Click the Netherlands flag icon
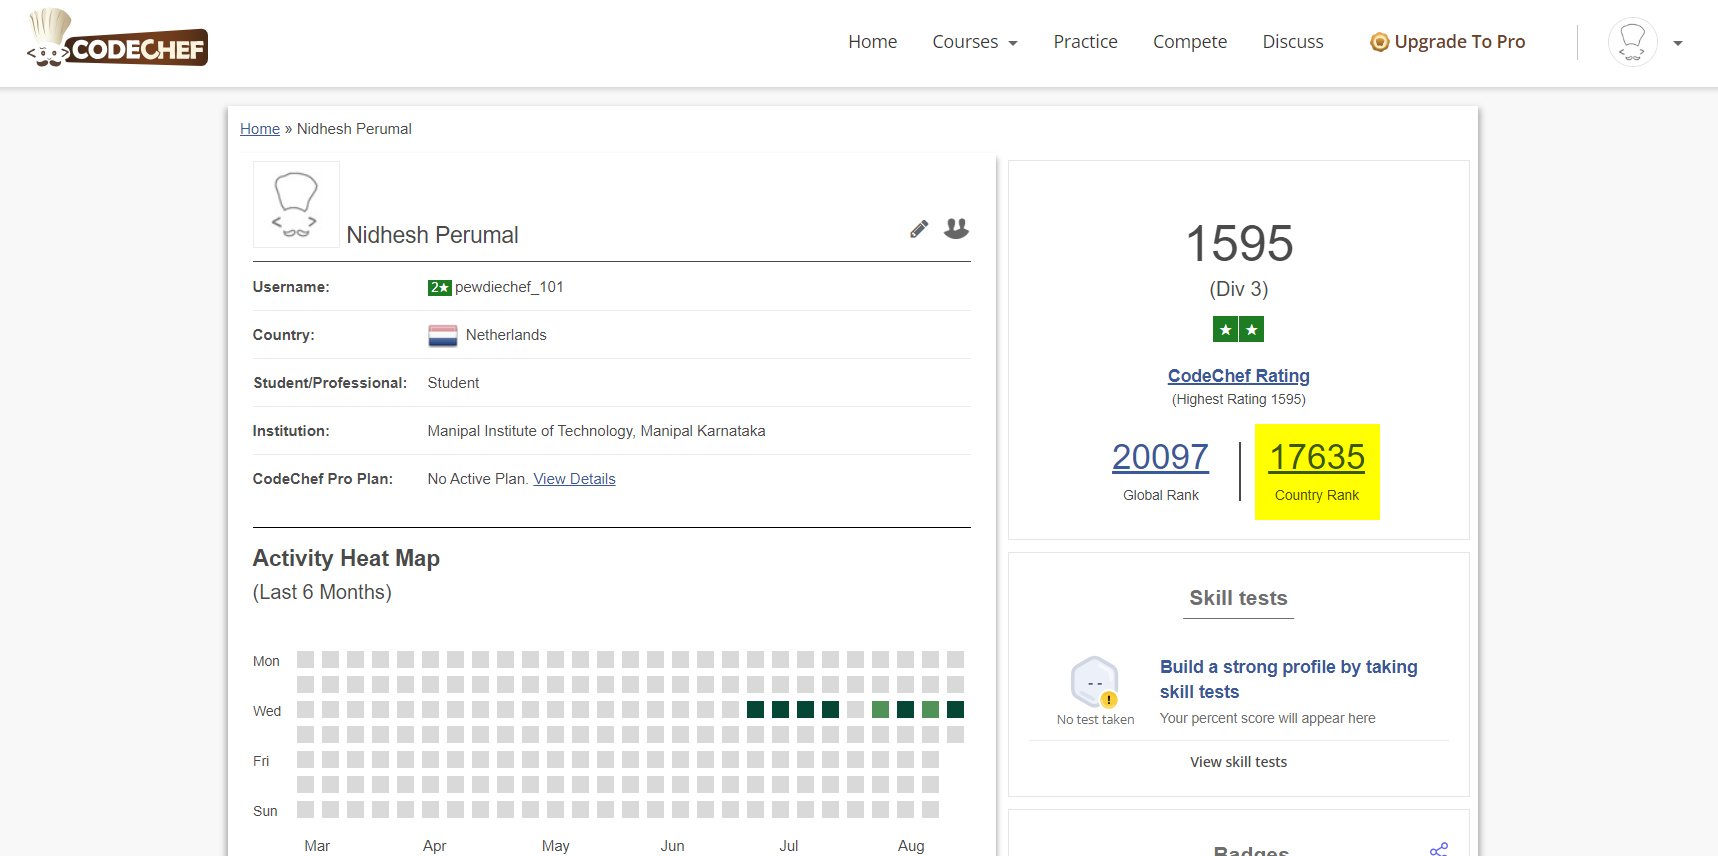 pyautogui.click(x=442, y=336)
